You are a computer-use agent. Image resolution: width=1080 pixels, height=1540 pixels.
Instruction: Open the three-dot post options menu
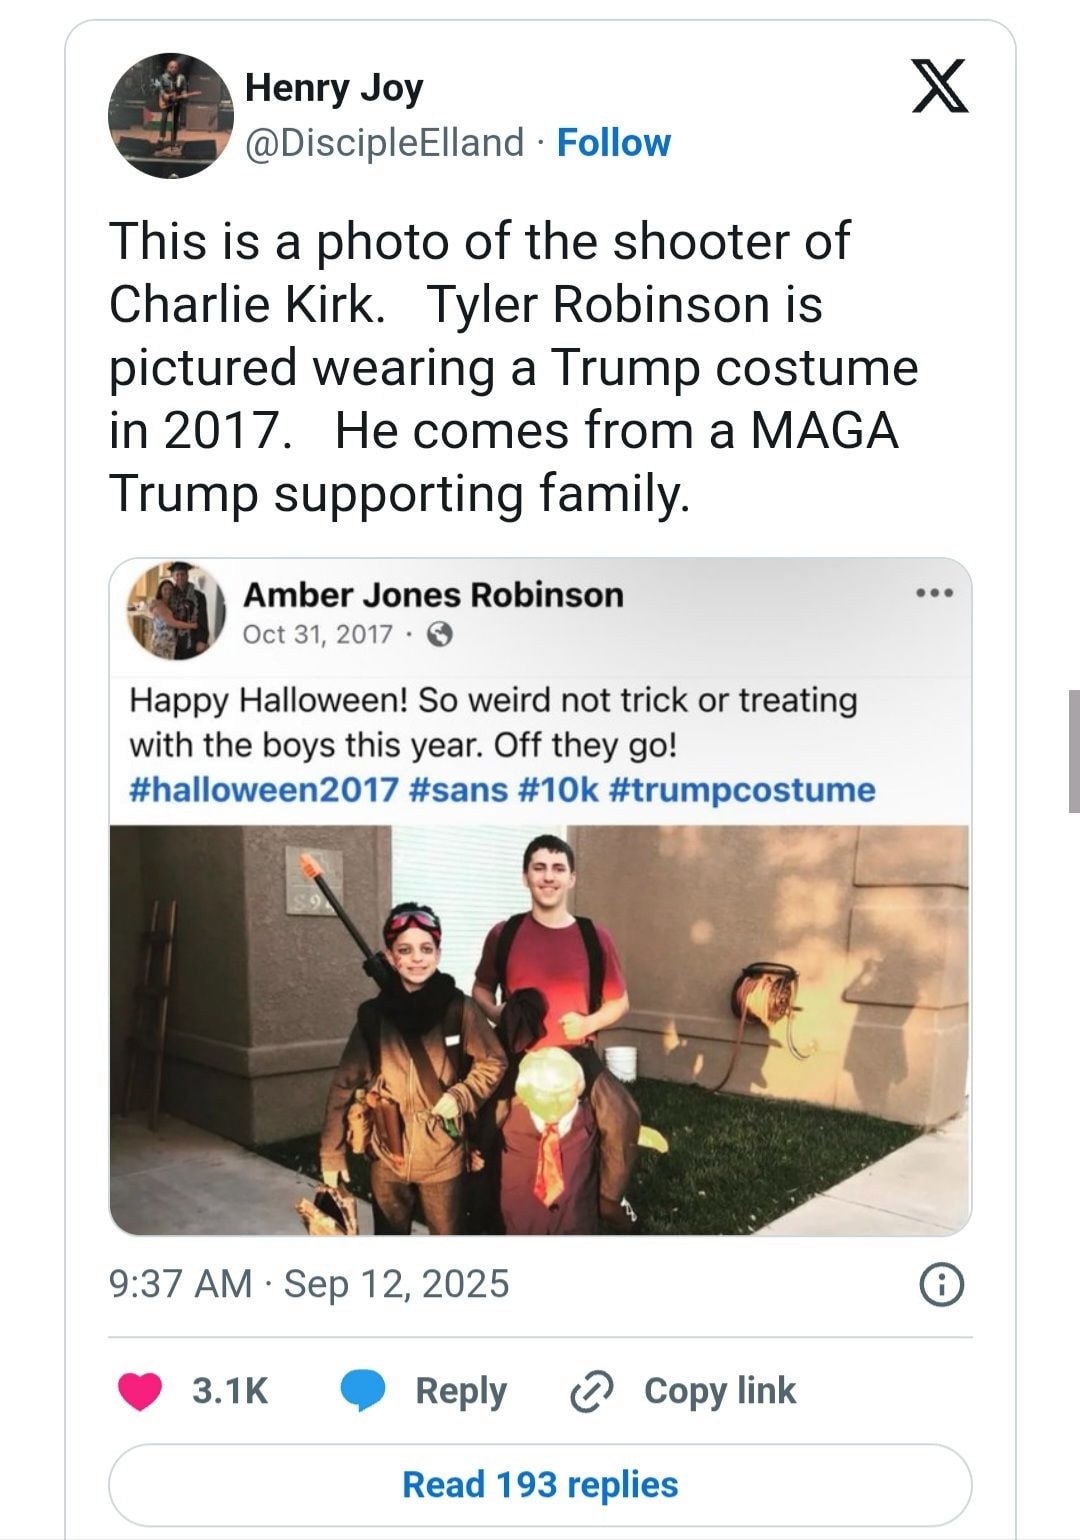(936, 593)
